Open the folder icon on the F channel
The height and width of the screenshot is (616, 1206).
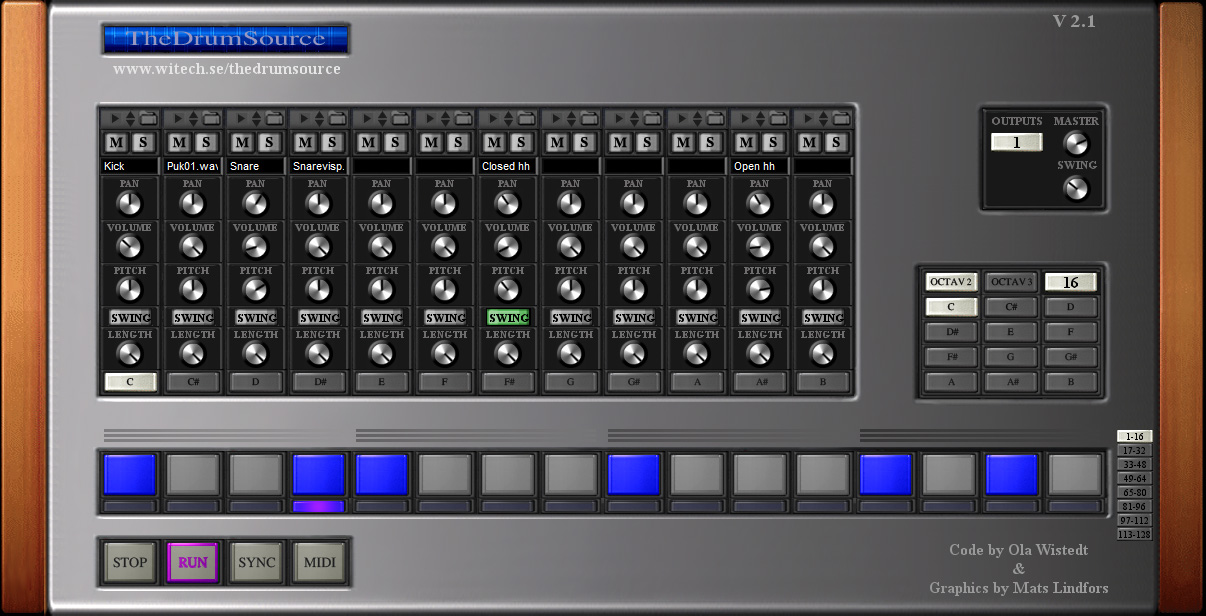[463, 118]
